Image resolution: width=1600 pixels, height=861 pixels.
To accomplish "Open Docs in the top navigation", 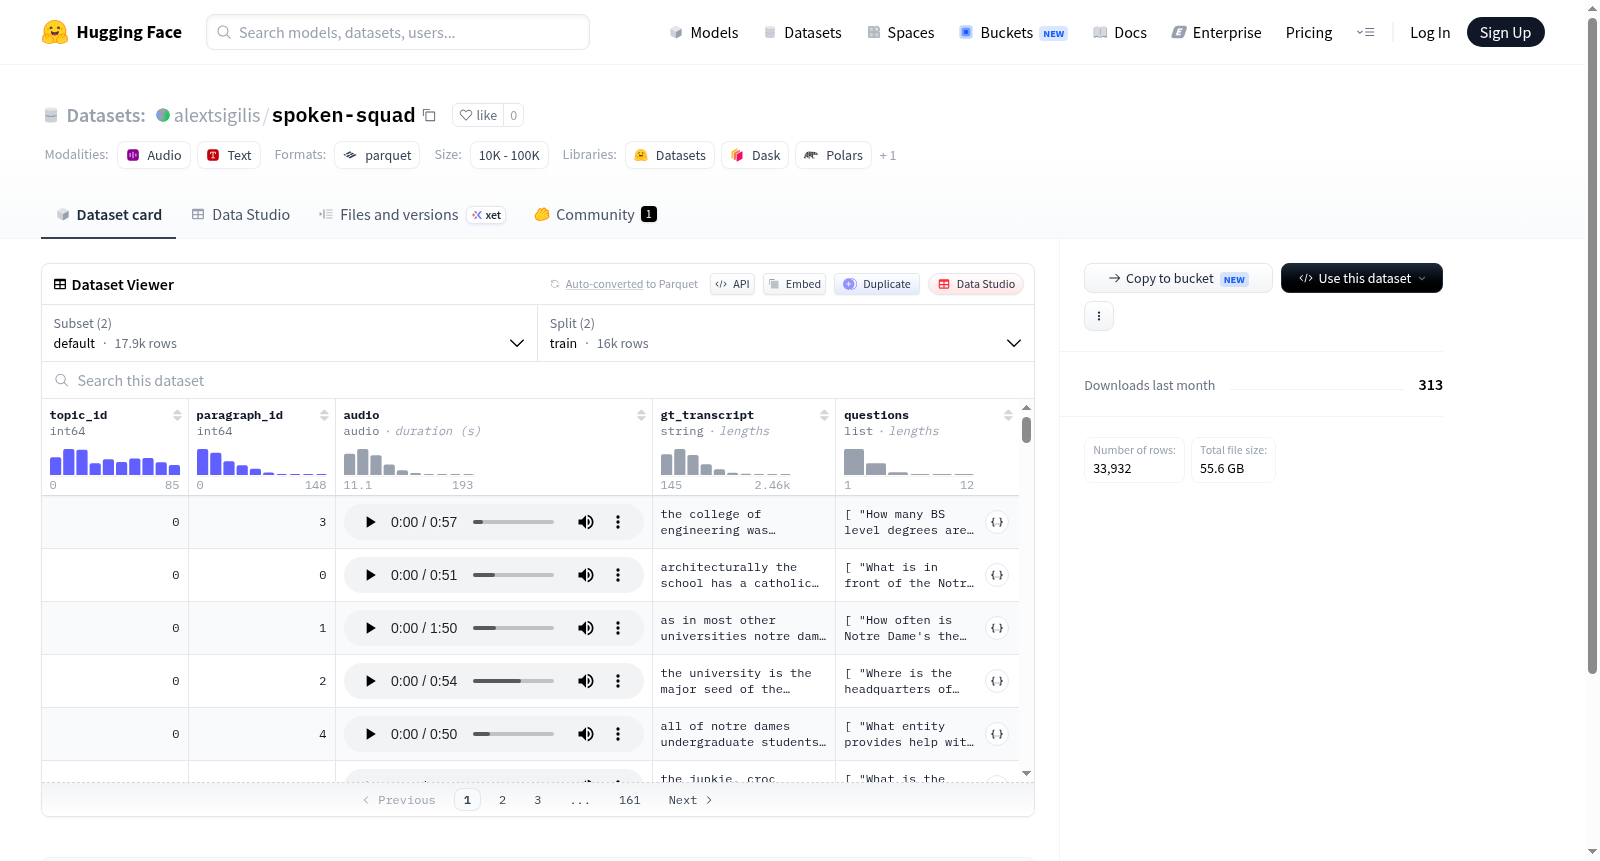I will 1120,33.
